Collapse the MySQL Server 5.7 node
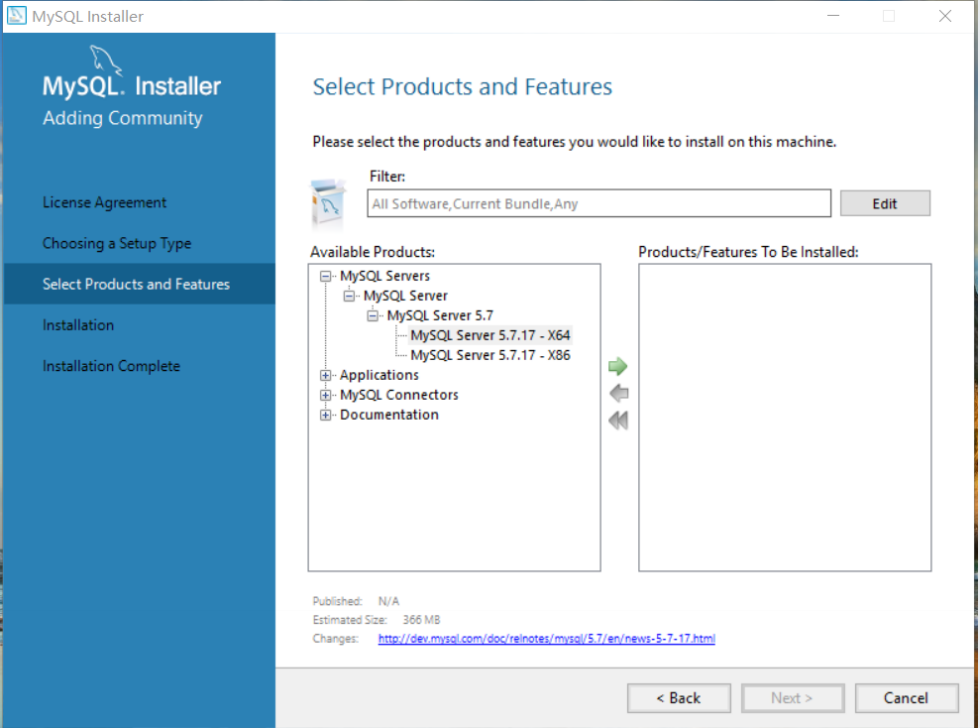The width and height of the screenshot is (980, 728). [x=373, y=315]
